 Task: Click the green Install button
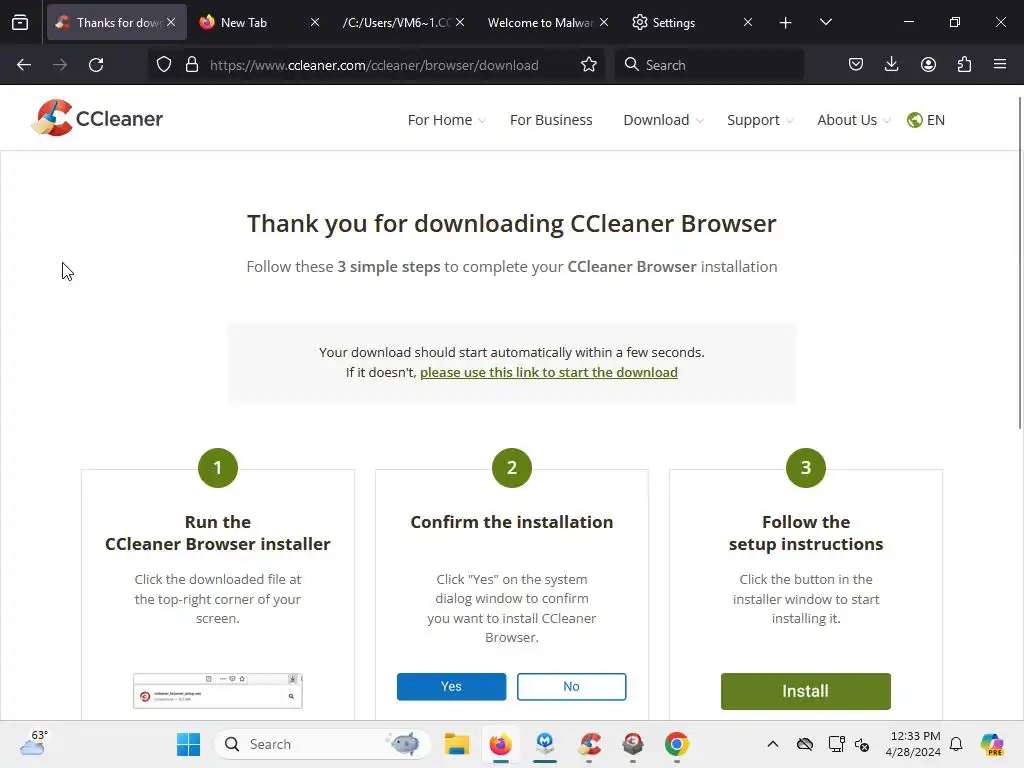coord(805,691)
